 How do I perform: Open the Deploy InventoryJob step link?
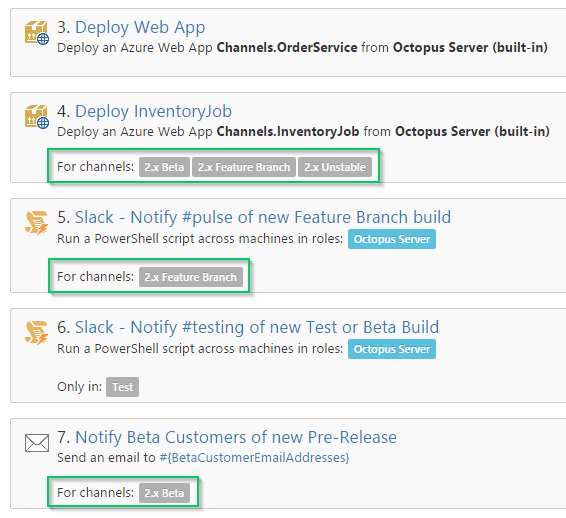[x=153, y=112]
